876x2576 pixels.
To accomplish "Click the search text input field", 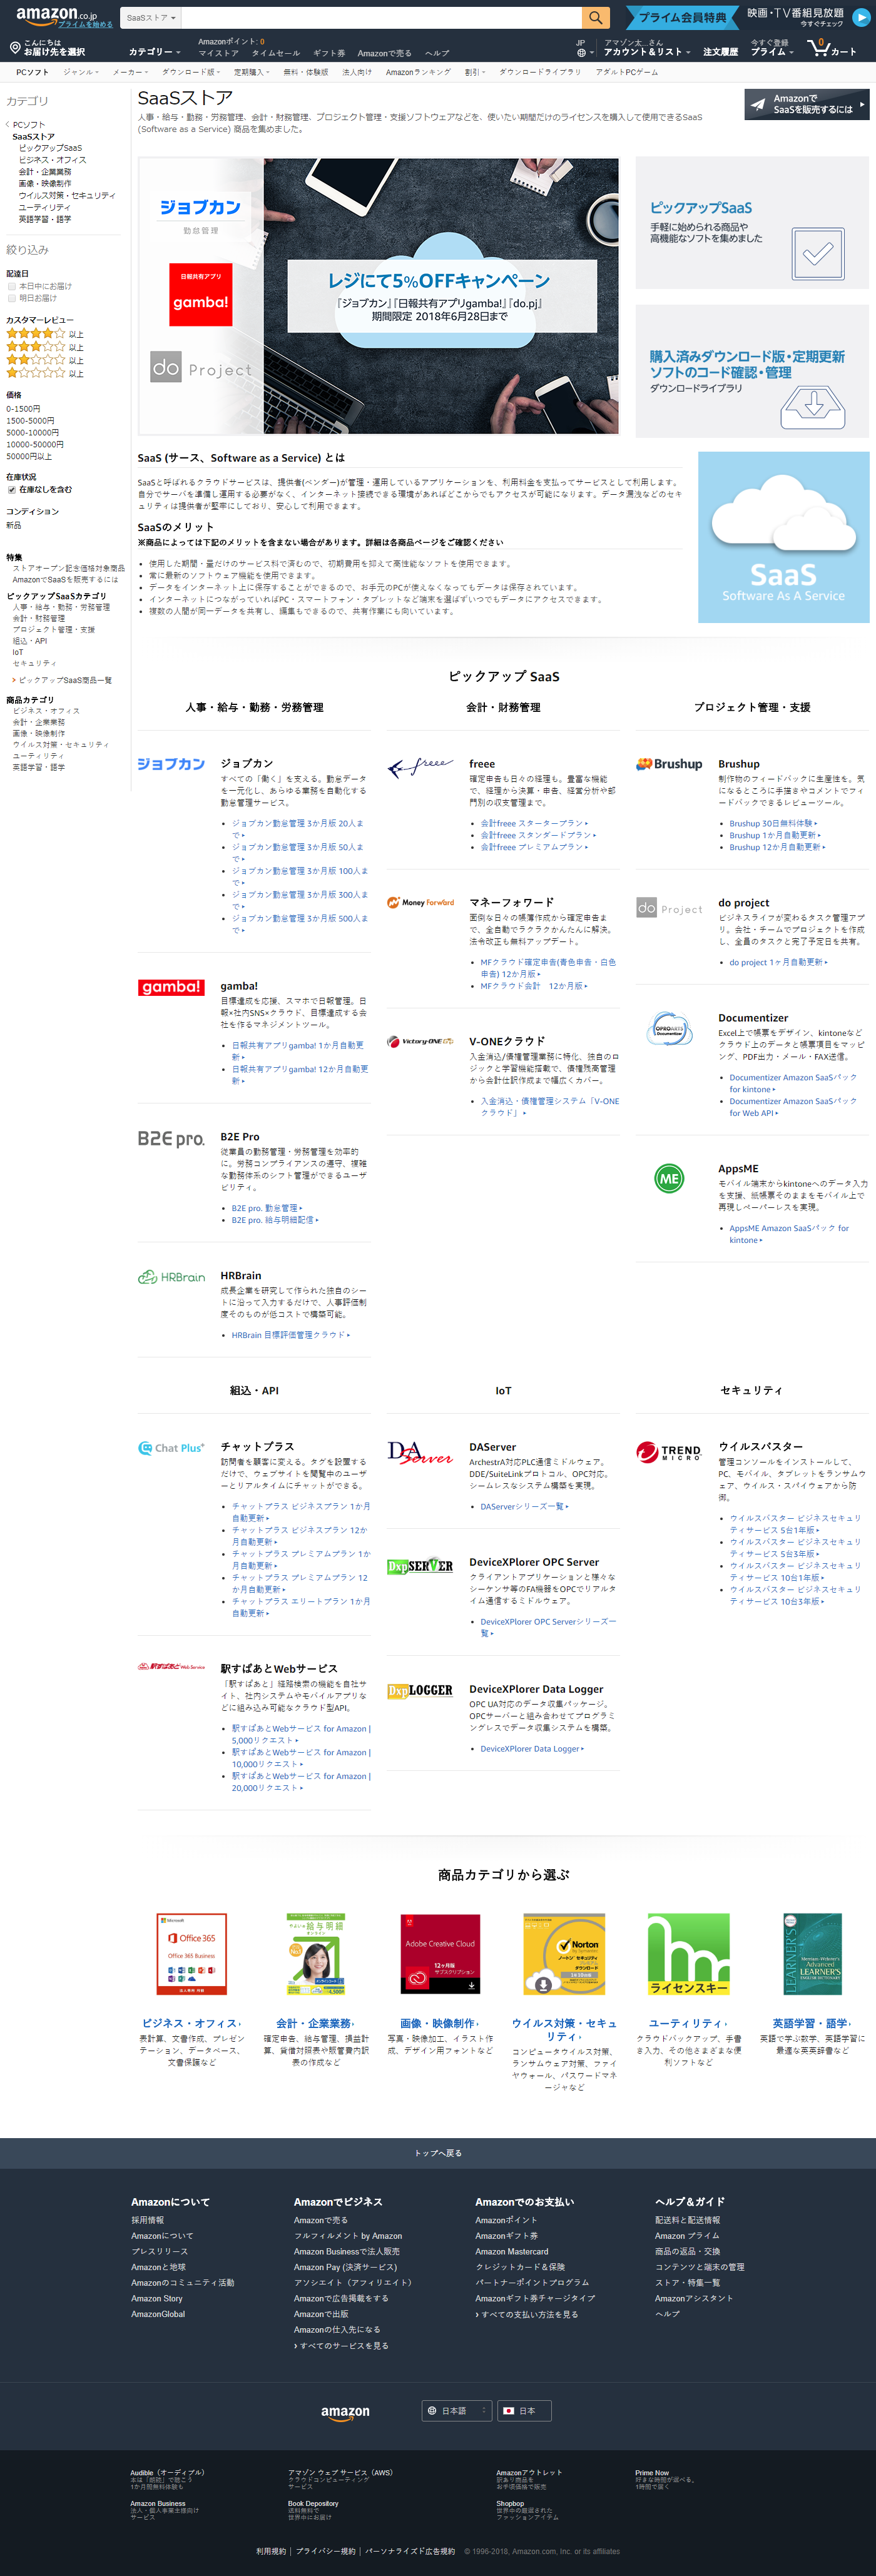I will [382, 17].
